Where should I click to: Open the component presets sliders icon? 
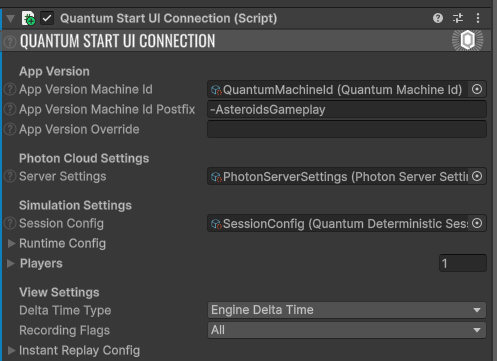(x=458, y=18)
